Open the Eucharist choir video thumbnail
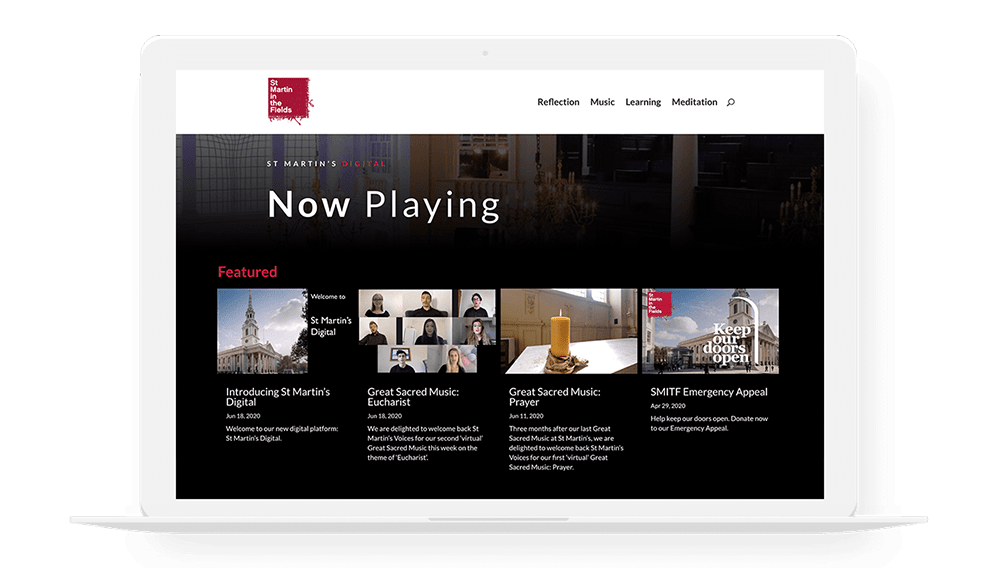Viewport: 1000px width, 568px height. [427, 331]
